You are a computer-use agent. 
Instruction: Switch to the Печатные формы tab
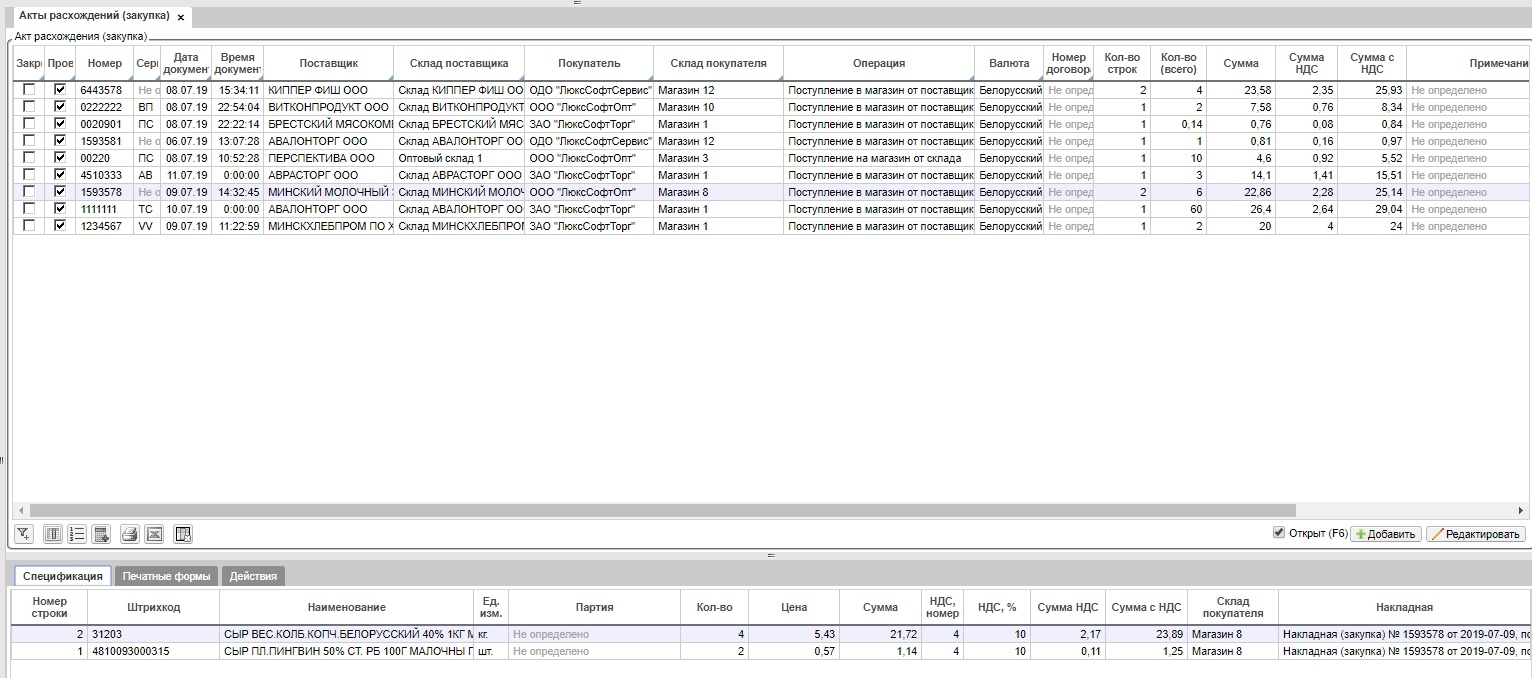tap(166, 576)
